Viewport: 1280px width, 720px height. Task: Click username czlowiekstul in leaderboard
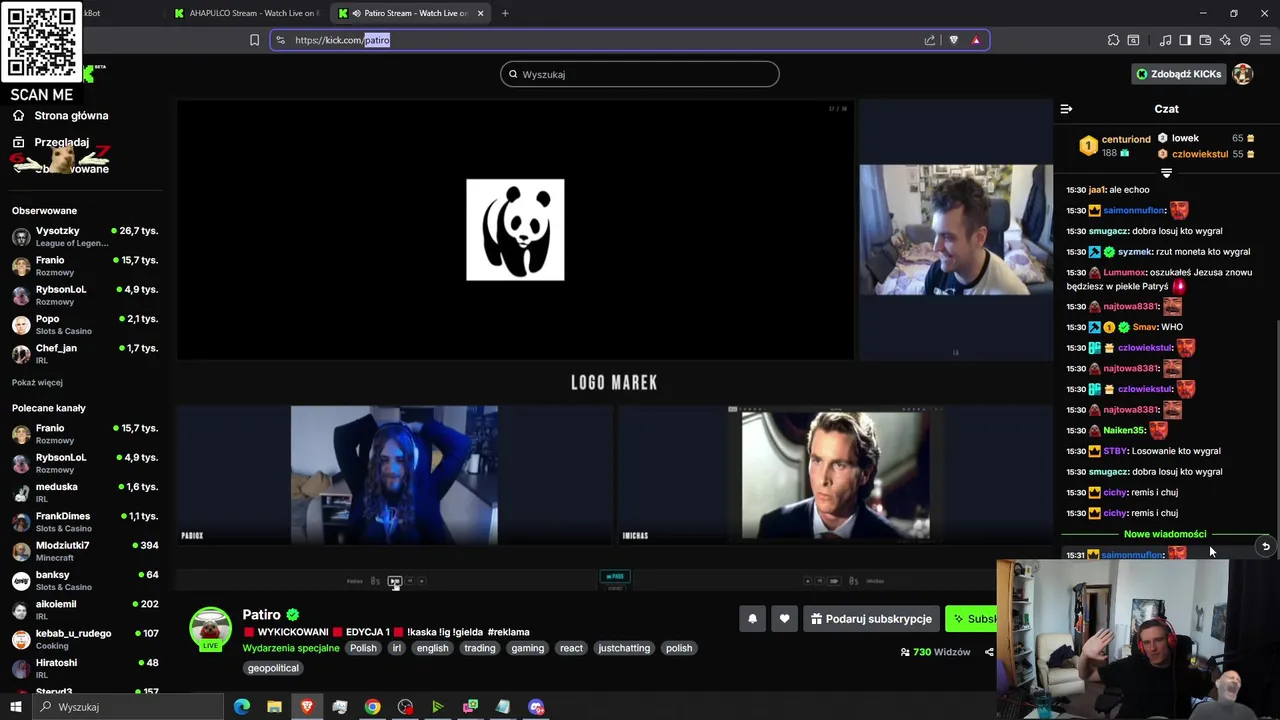click(1200, 154)
